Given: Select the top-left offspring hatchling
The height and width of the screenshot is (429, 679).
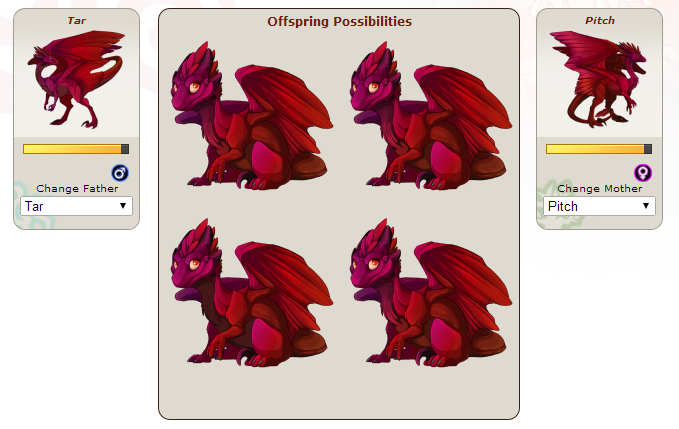Looking at the screenshot, I should pos(252,116).
